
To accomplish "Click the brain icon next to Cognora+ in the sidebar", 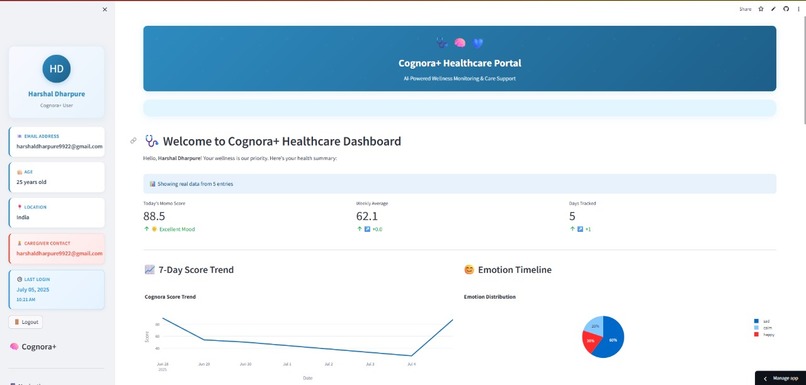I will [14, 347].
